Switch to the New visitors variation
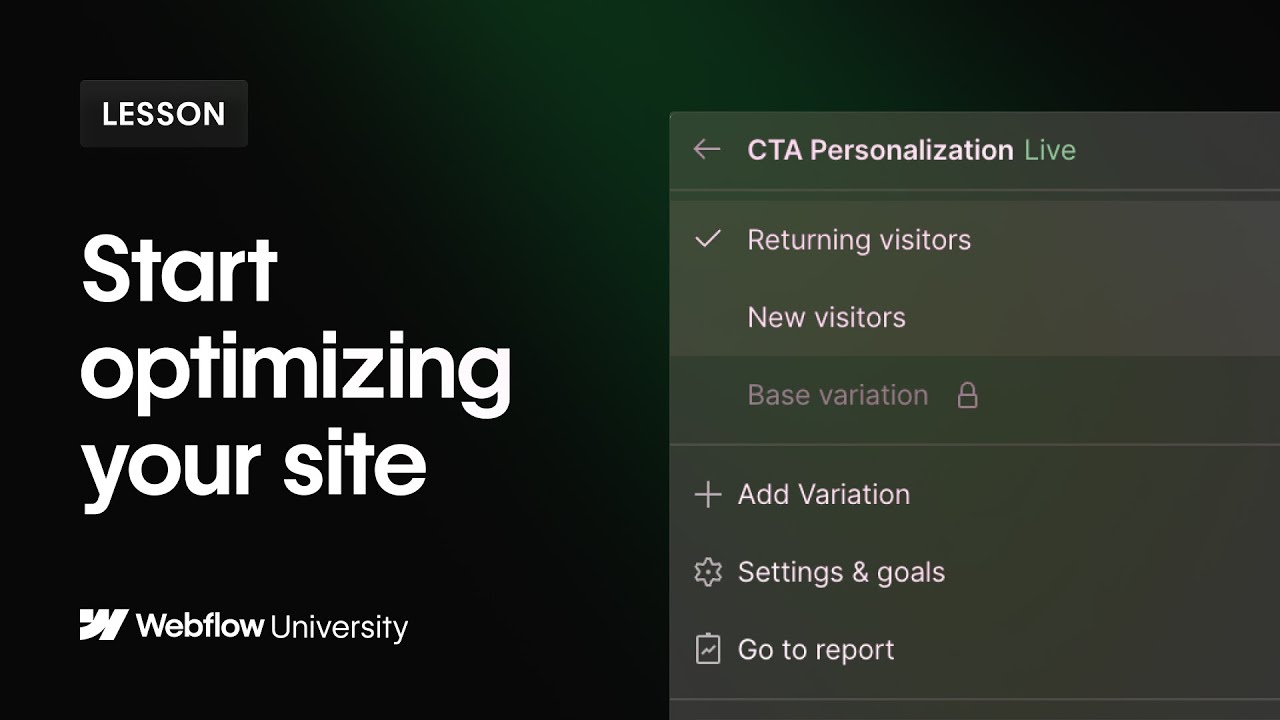This screenshot has height=720, width=1280. [x=826, y=318]
